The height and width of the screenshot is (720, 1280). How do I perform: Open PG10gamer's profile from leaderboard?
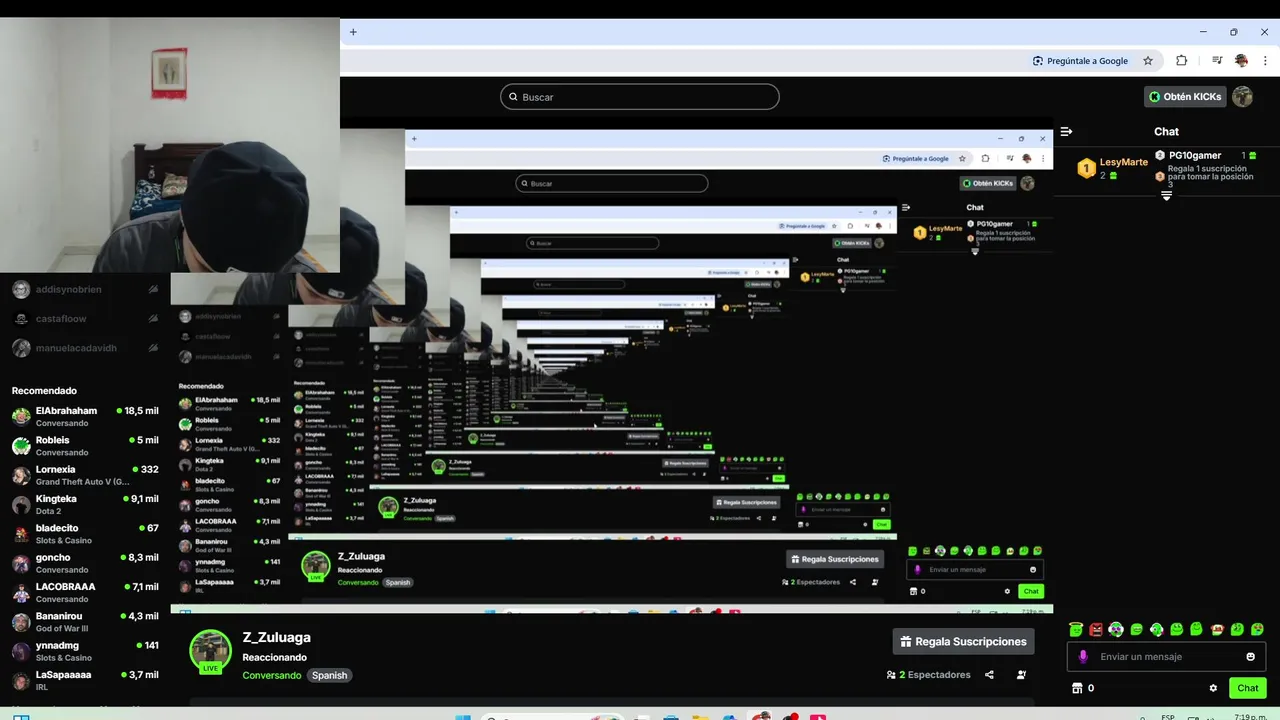tap(1195, 155)
